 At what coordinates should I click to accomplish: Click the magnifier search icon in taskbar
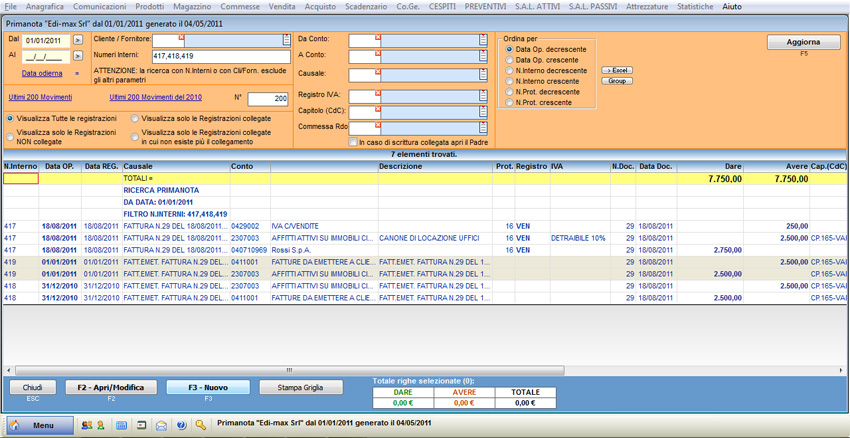(x=201, y=425)
